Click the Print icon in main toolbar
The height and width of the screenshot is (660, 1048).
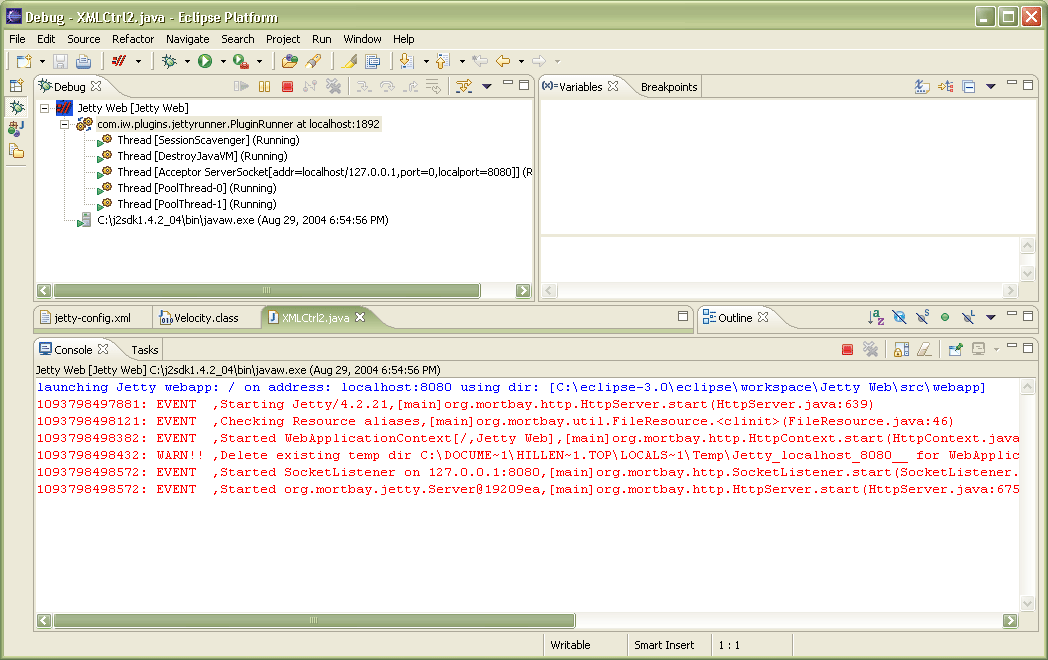[83, 62]
